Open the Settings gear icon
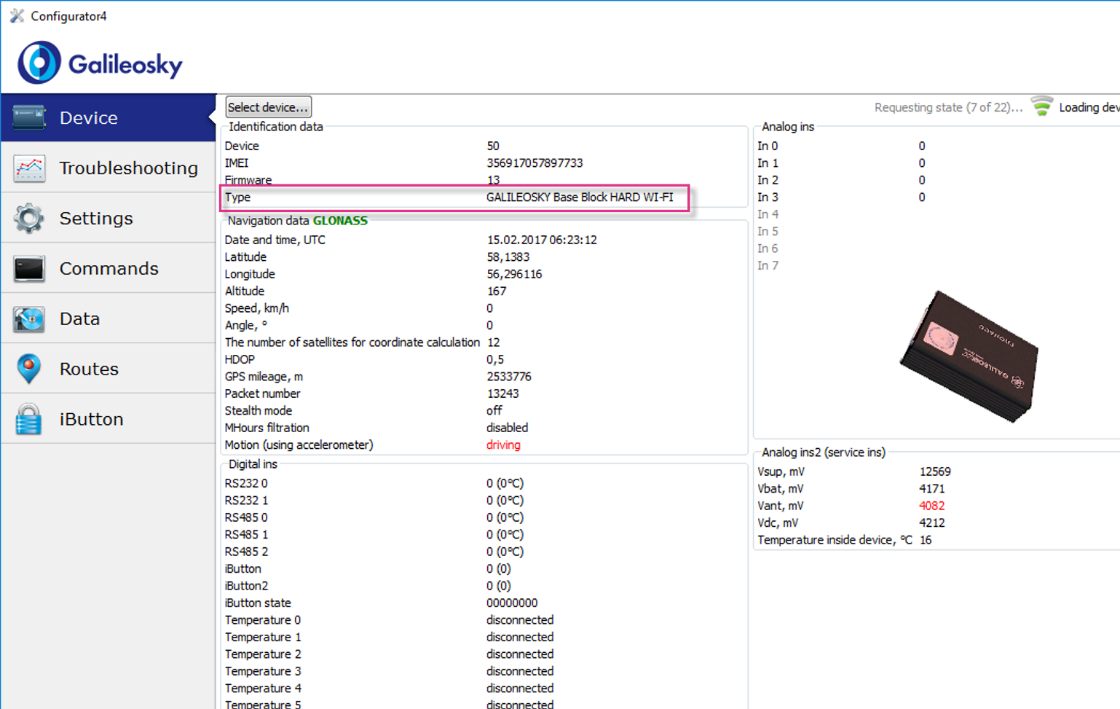The height and width of the screenshot is (709, 1120). [x=29, y=218]
